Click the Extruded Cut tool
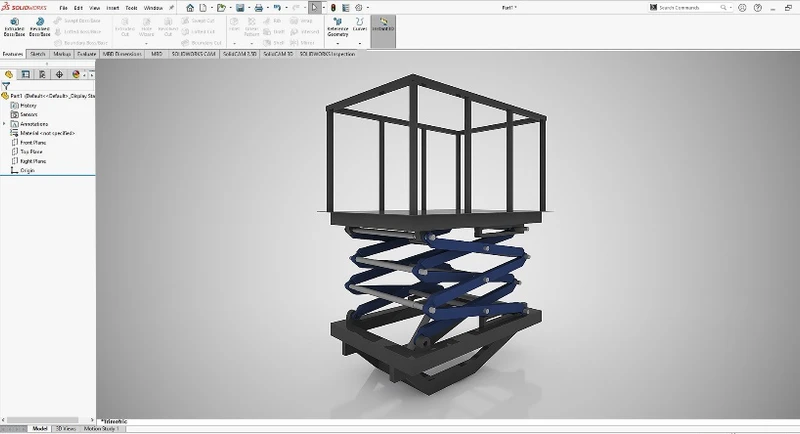 pos(125,27)
